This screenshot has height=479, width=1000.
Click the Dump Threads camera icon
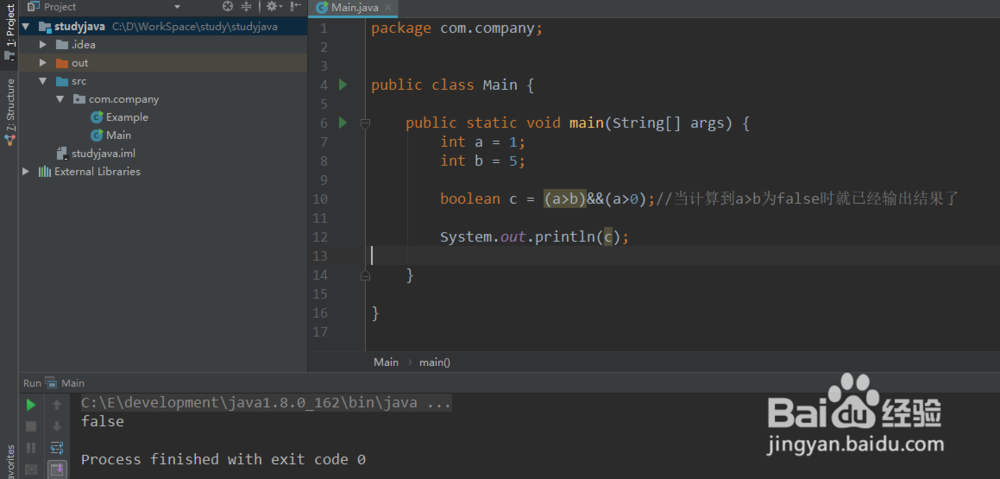pos(31,470)
